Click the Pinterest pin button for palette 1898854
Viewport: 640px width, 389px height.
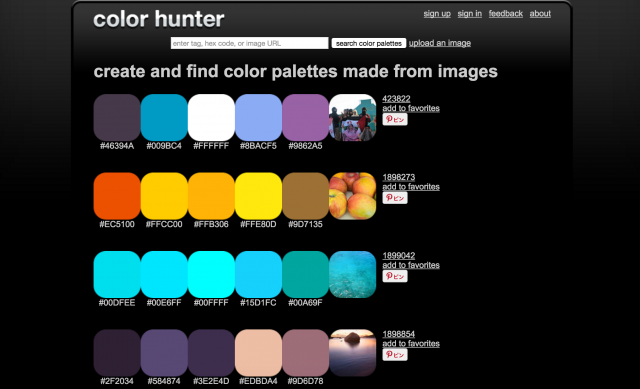point(395,354)
